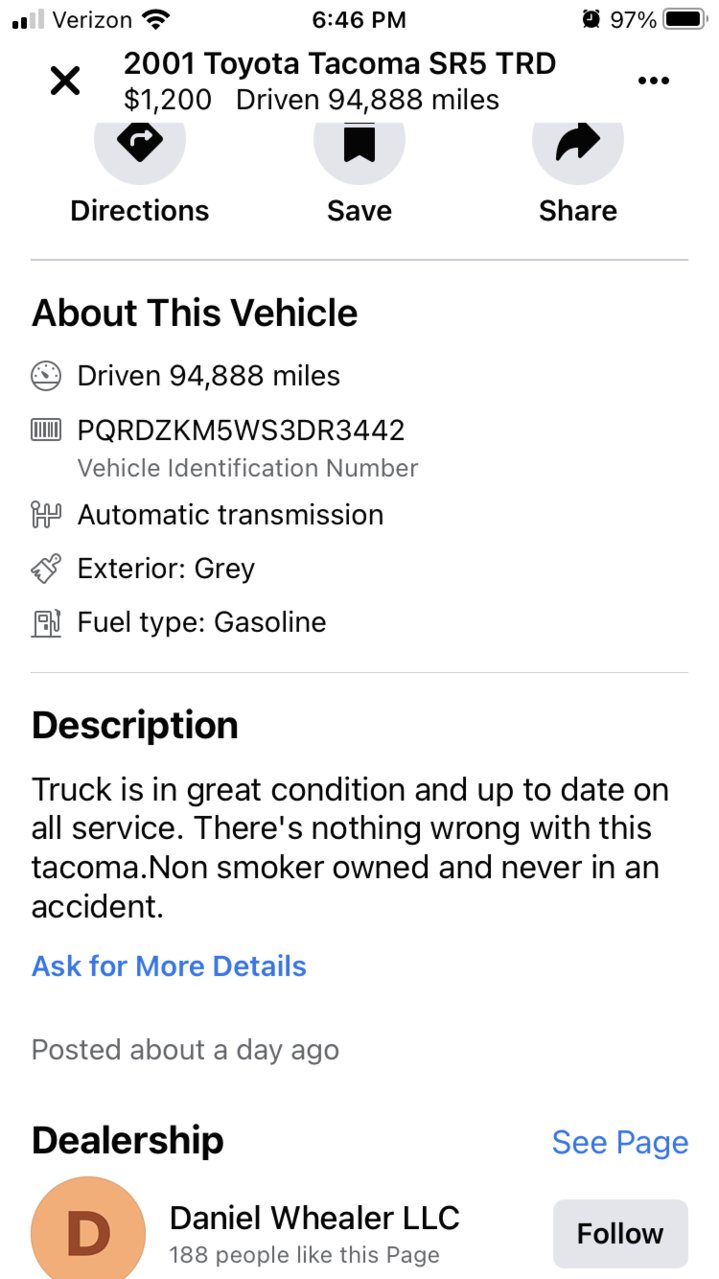Tap the transmission gear shift icon
This screenshot has width=719, height=1279.
pyautogui.click(x=47, y=515)
